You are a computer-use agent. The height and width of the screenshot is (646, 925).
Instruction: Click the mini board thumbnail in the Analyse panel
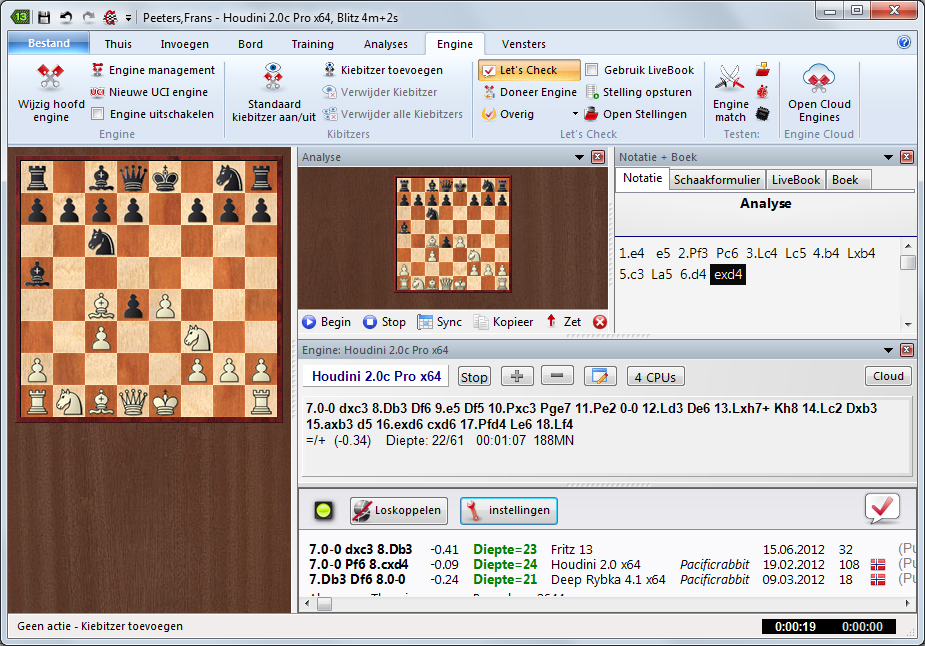pyautogui.click(x=452, y=234)
